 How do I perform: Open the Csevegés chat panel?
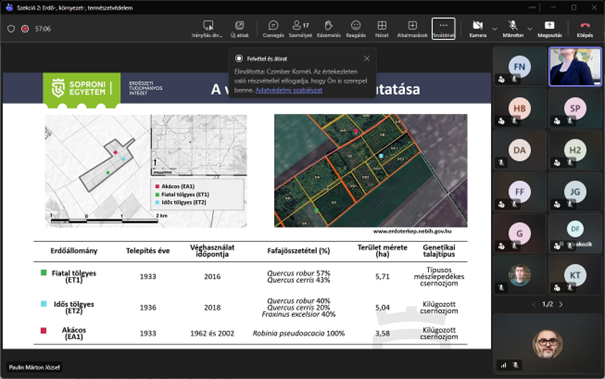point(273,29)
